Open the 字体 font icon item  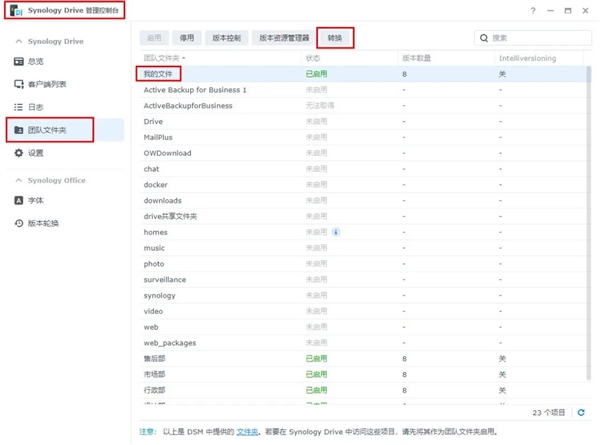pyautogui.click(x=19, y=200)
